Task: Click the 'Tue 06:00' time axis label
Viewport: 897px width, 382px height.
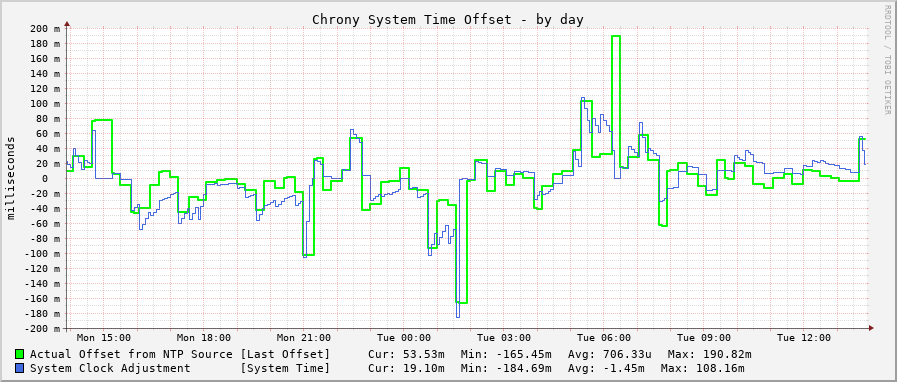Action: tap(604, 338)
